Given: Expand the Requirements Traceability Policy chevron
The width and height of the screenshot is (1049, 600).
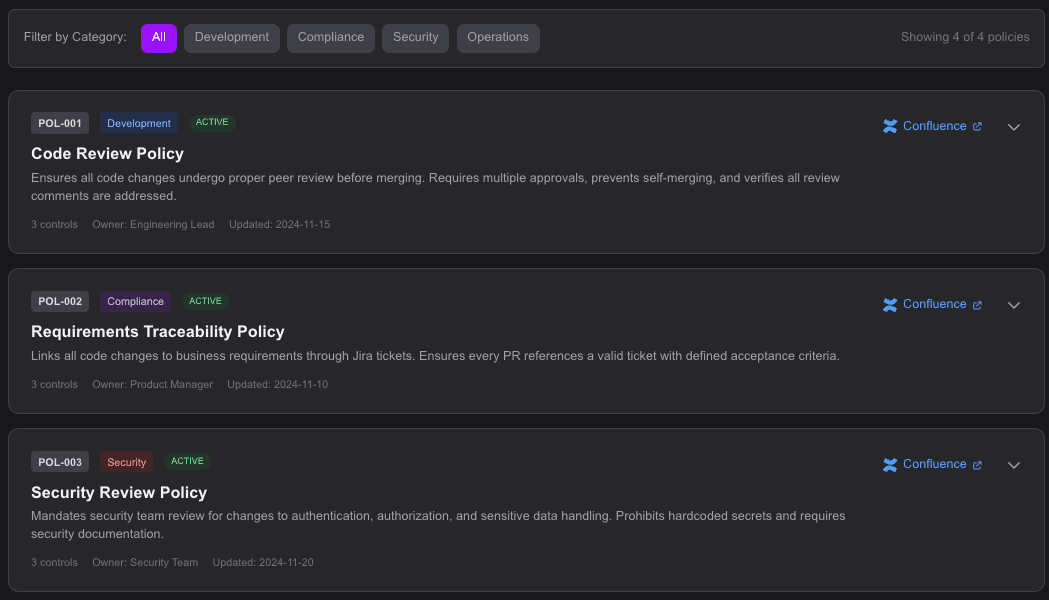Looking at the screenshot, I should [x=1013, y=305].
